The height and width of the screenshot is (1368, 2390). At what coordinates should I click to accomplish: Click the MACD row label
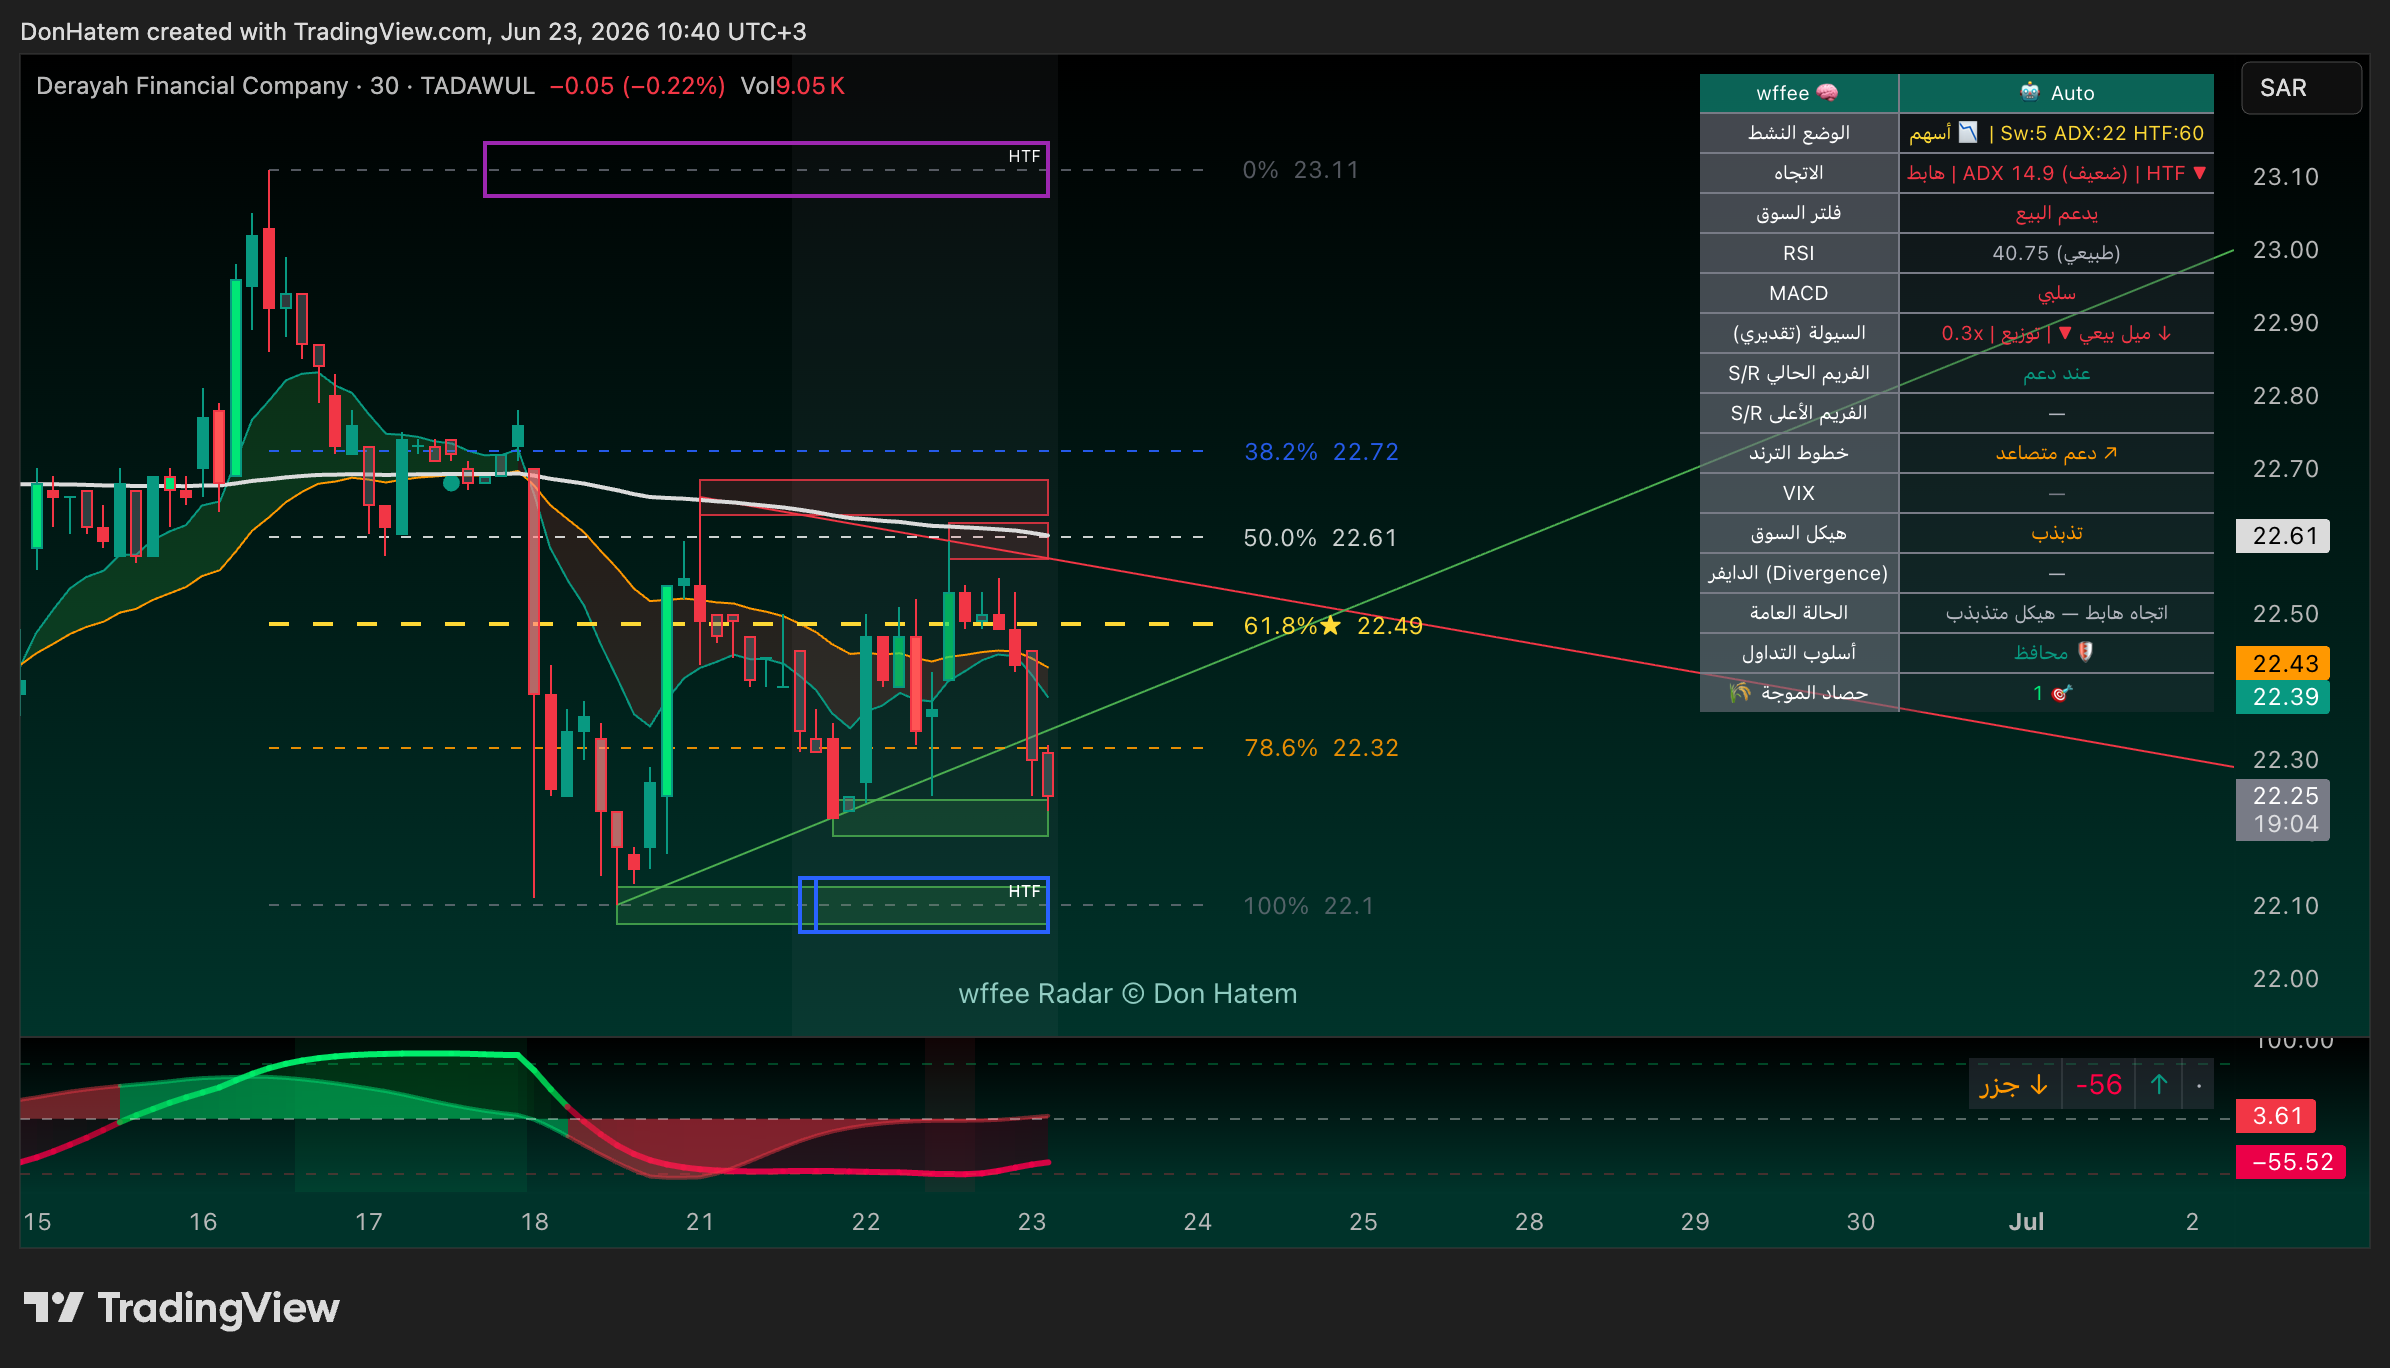(1799, 293)
